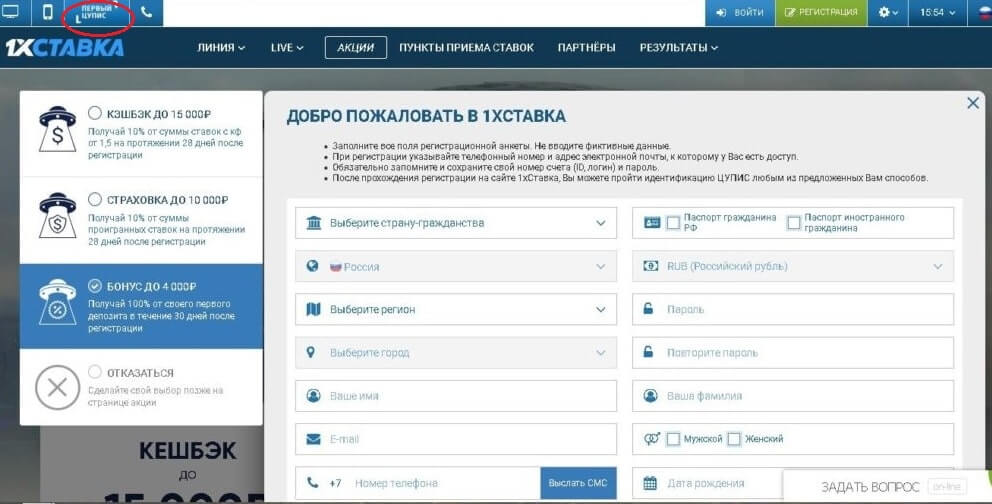Click padlock icon beside Повторите пароль

tap(648, 352)
